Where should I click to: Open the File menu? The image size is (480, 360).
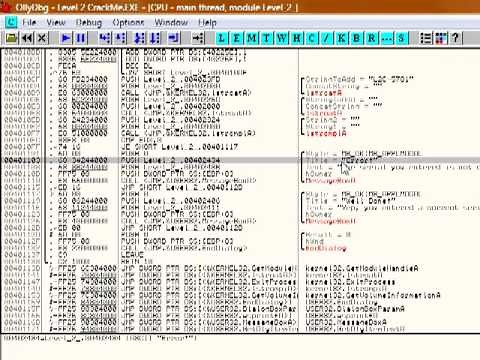click(x=29, y=22)
